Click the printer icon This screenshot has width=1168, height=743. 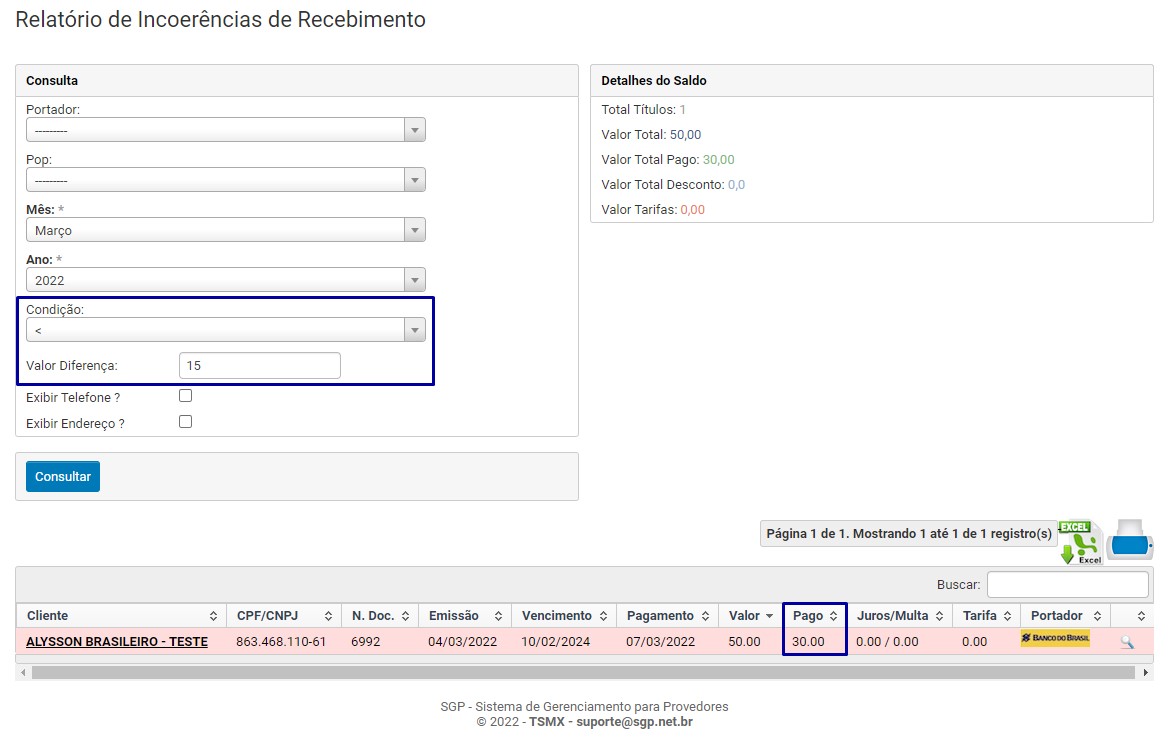(1130, 540)
